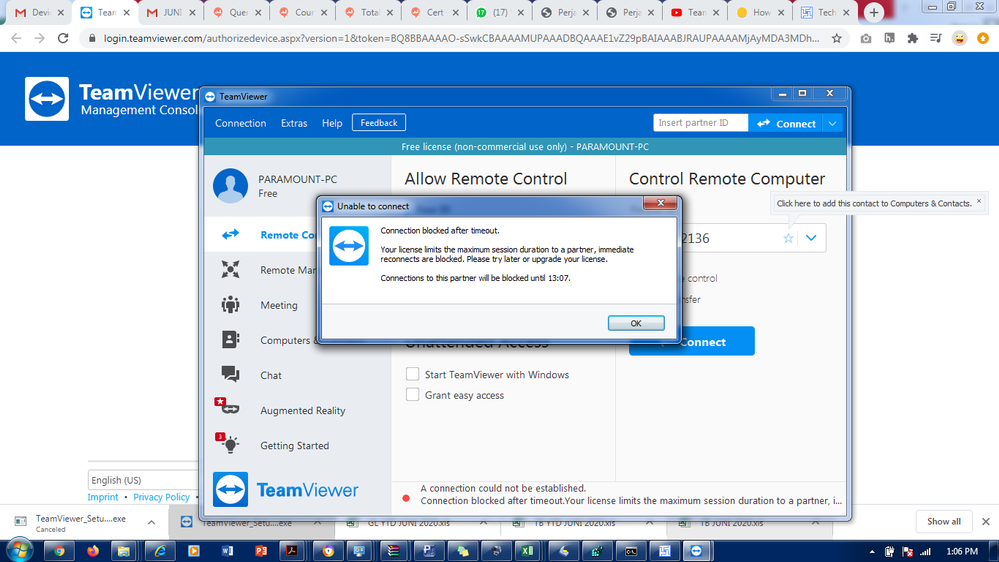
Task: Show hidden system tray icons
Action: (872, 552)
